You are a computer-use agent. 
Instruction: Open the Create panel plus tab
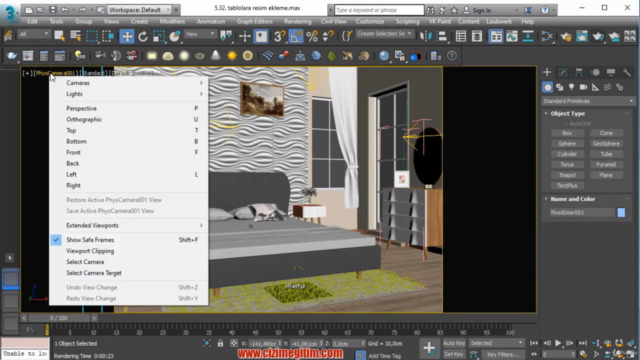[x=547, y=73]
